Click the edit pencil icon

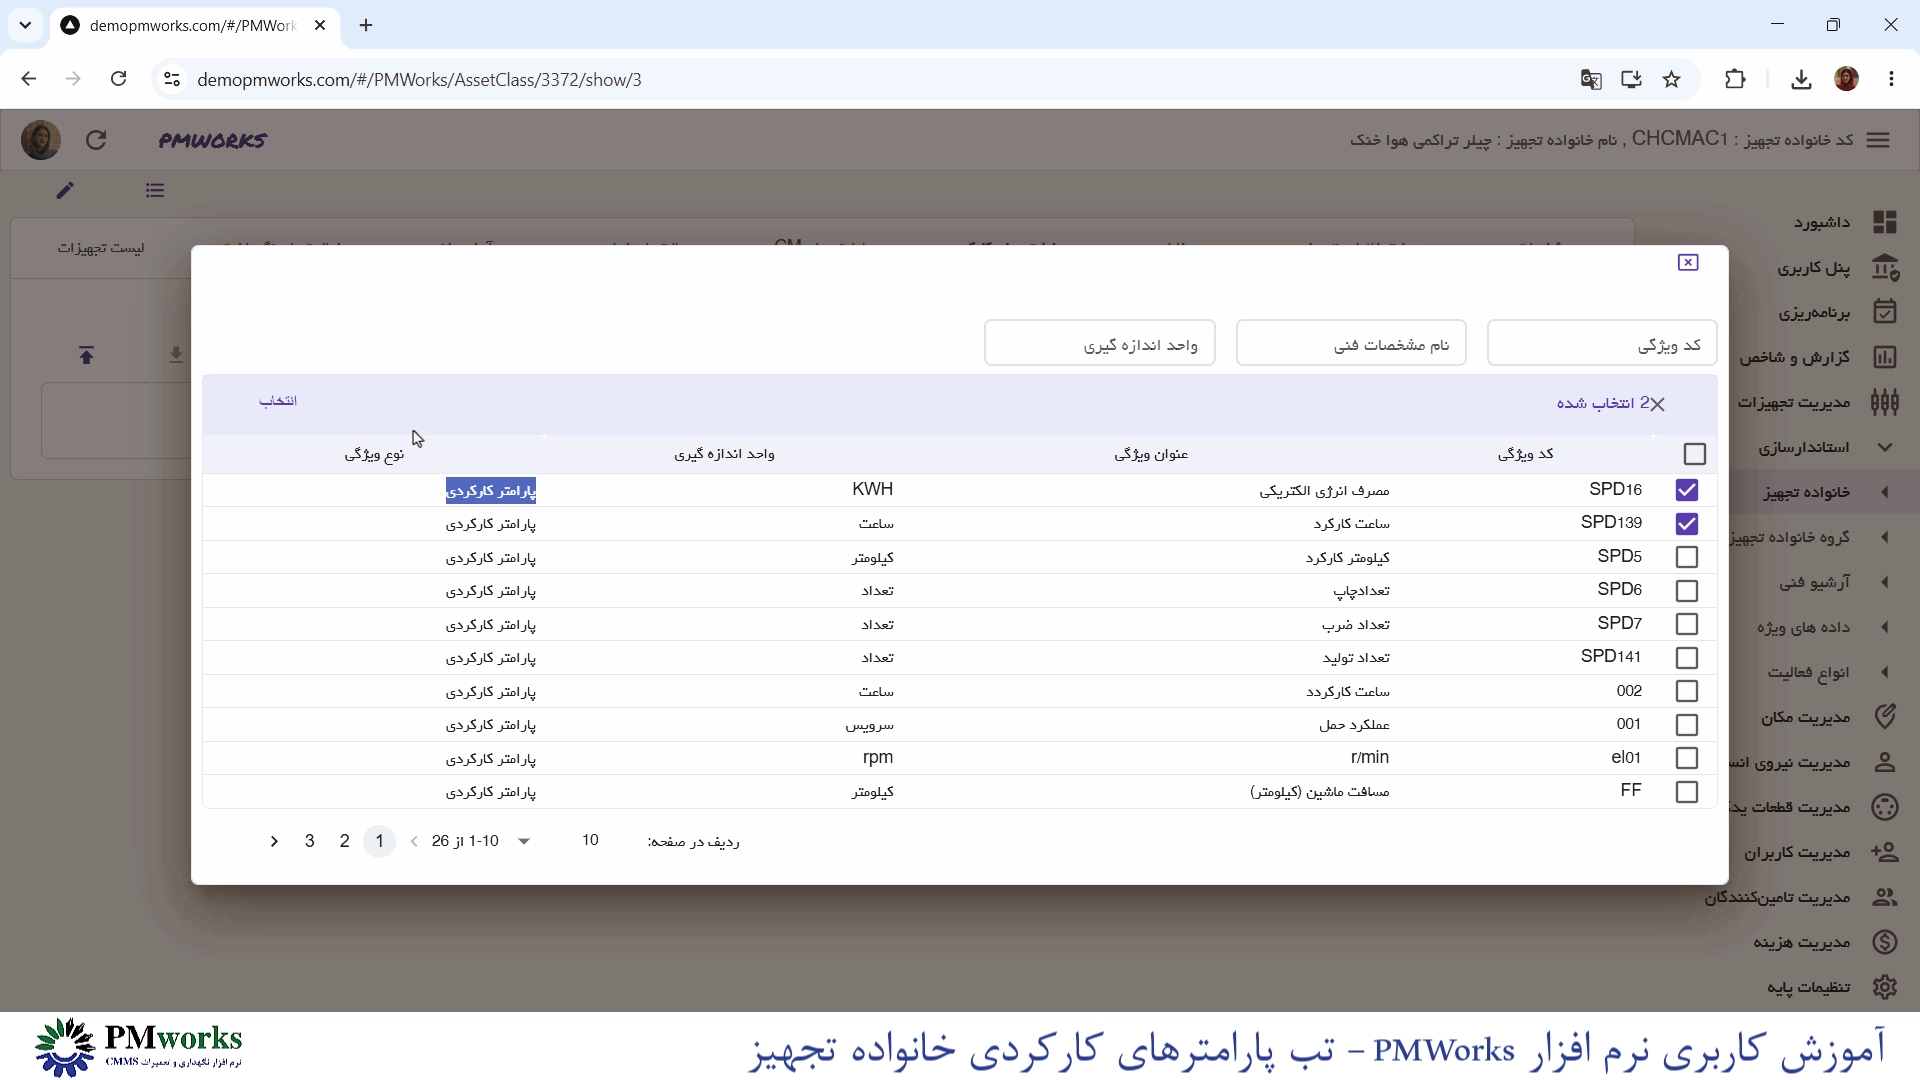pyautogui.click(x=65, y=190)
